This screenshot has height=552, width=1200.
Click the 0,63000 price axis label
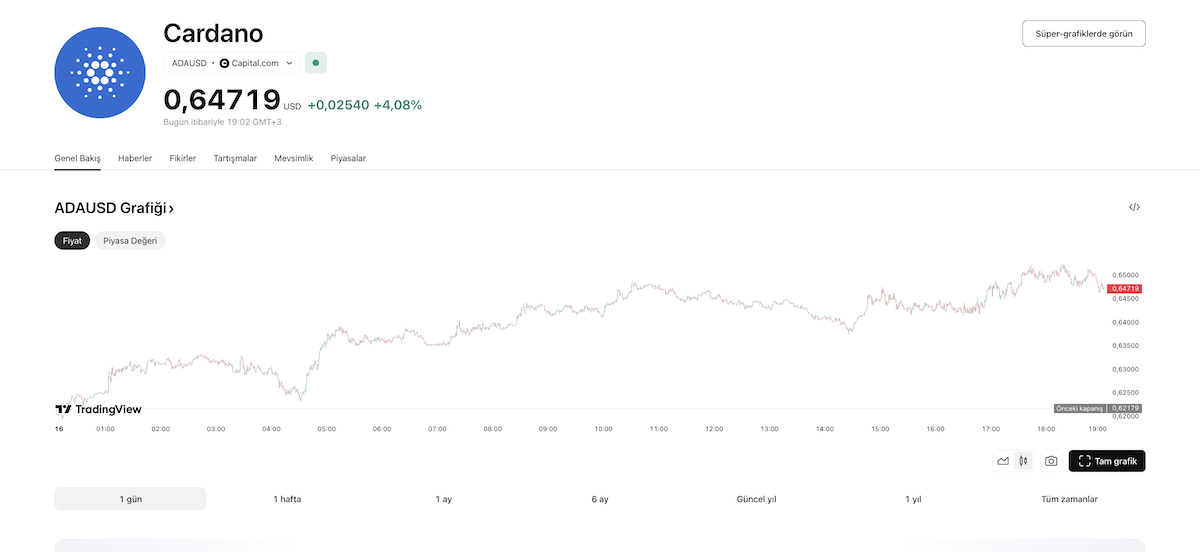pos(1125,369)
